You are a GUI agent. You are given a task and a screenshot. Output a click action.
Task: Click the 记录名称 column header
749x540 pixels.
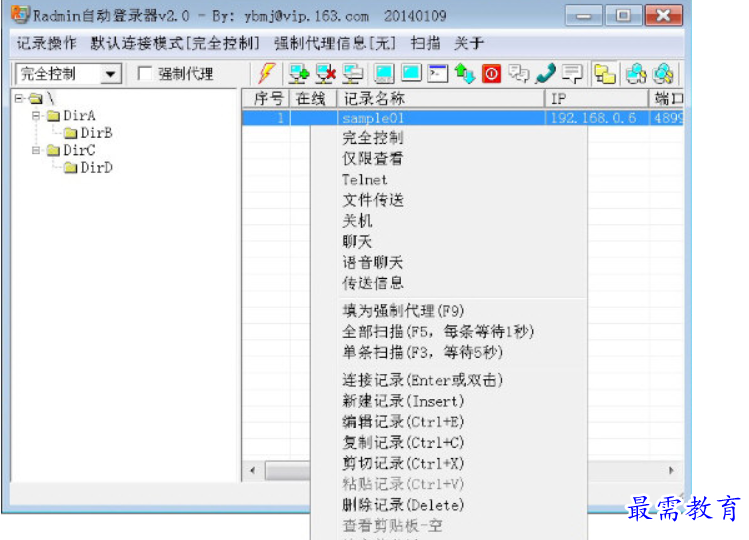point(441,99)
